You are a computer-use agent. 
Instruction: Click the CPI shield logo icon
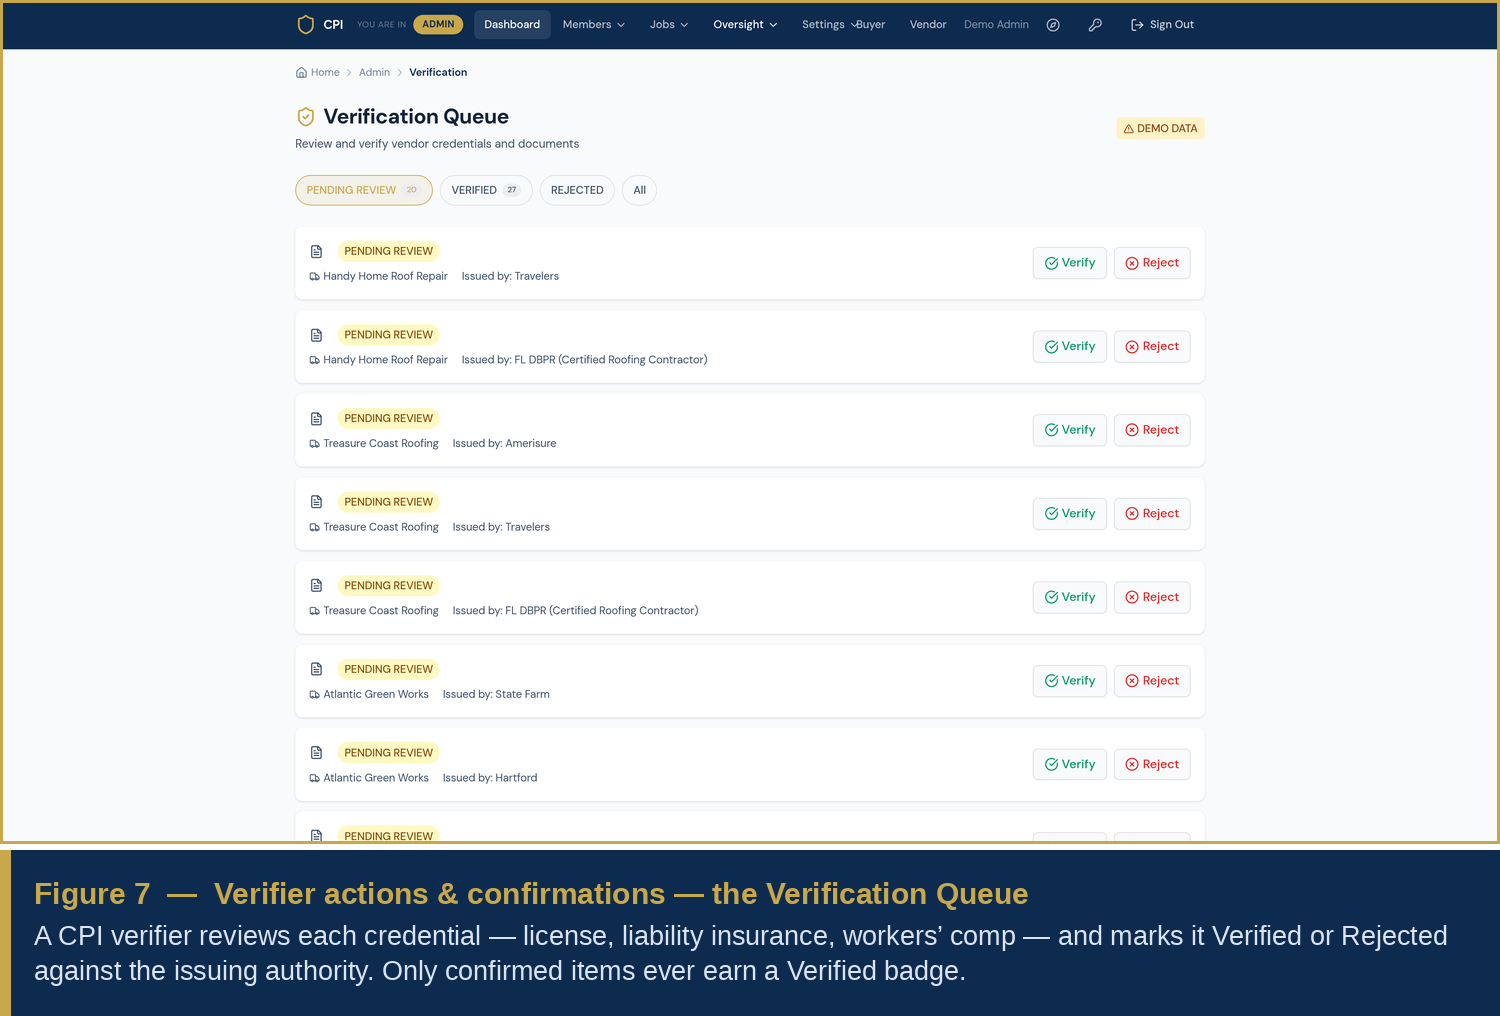[306, 25]
